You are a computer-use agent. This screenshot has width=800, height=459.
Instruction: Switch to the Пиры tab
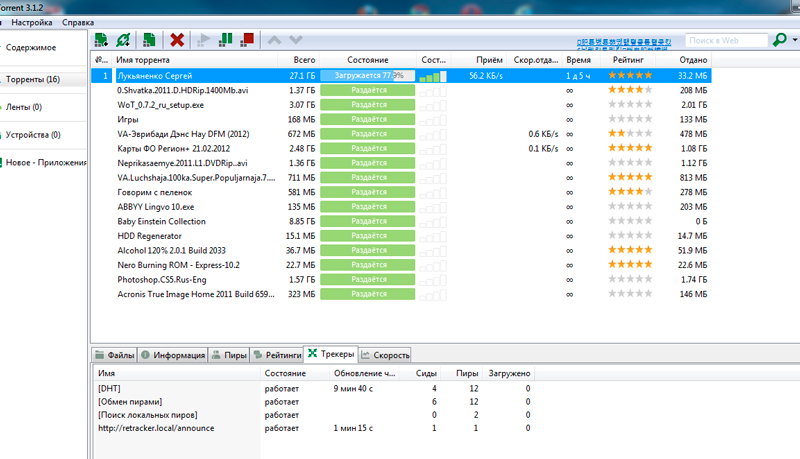click(x=229, y=355)
